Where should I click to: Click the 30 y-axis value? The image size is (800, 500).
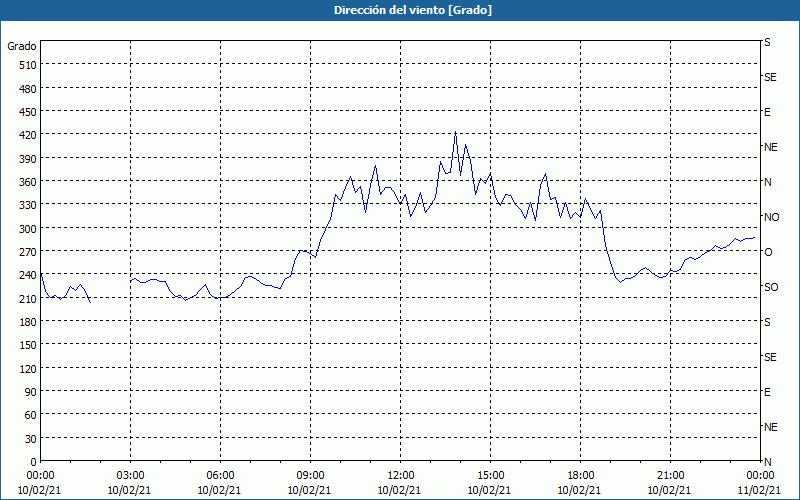[31, 439]
